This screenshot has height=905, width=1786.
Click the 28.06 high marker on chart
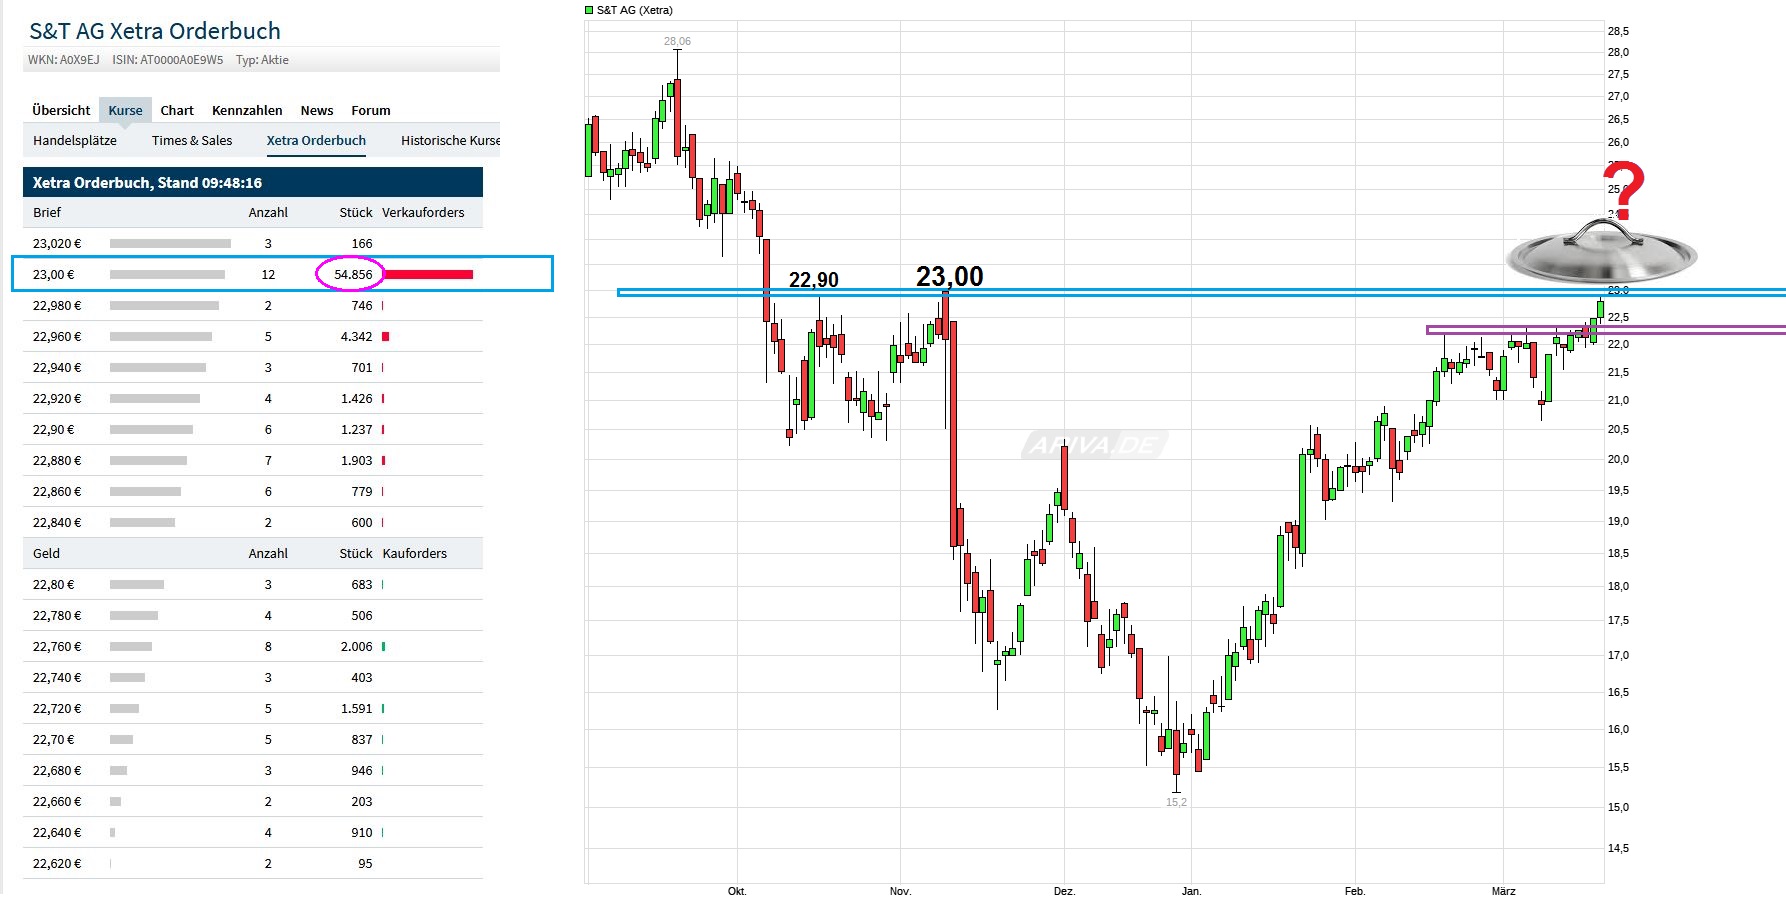(x=677, y=42)
